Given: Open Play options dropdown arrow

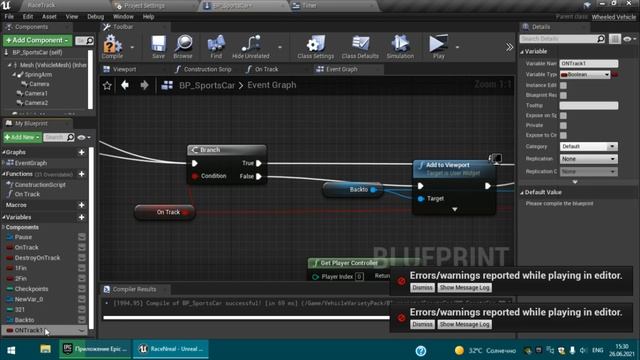Looking at the screenshot, I should [x=457, y=47].
